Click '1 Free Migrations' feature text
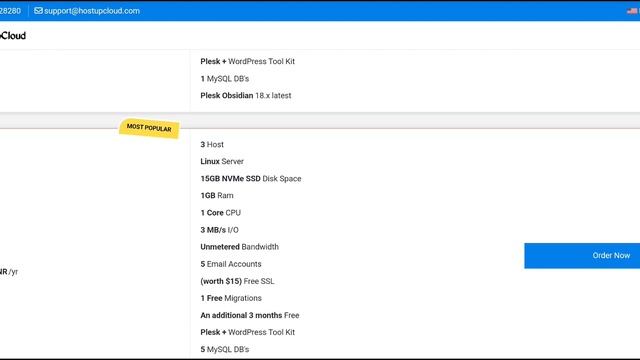Viewport: 640px width, 360px height. pyautogui.click(x=231, y=298)
